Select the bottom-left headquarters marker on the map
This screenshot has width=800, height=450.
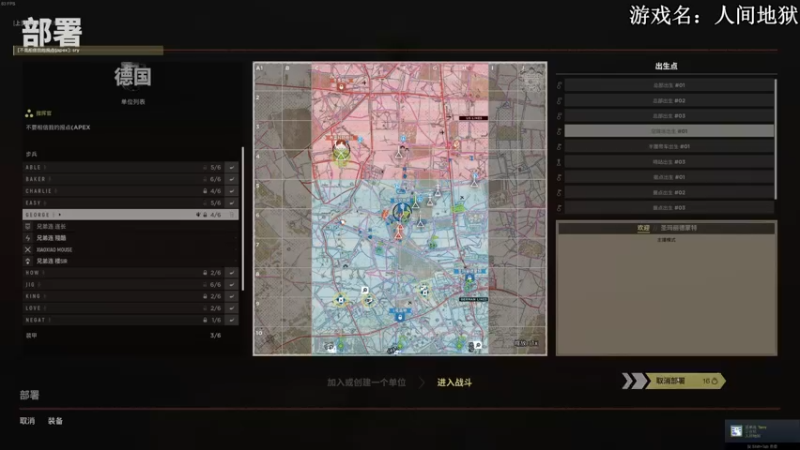[x=341, y=346]
